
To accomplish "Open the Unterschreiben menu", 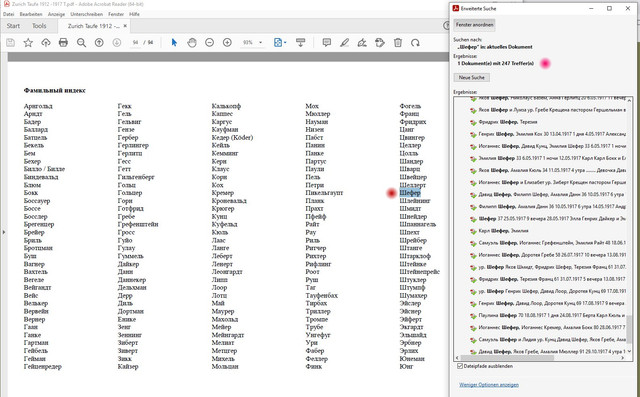I will tap(87, 14).
